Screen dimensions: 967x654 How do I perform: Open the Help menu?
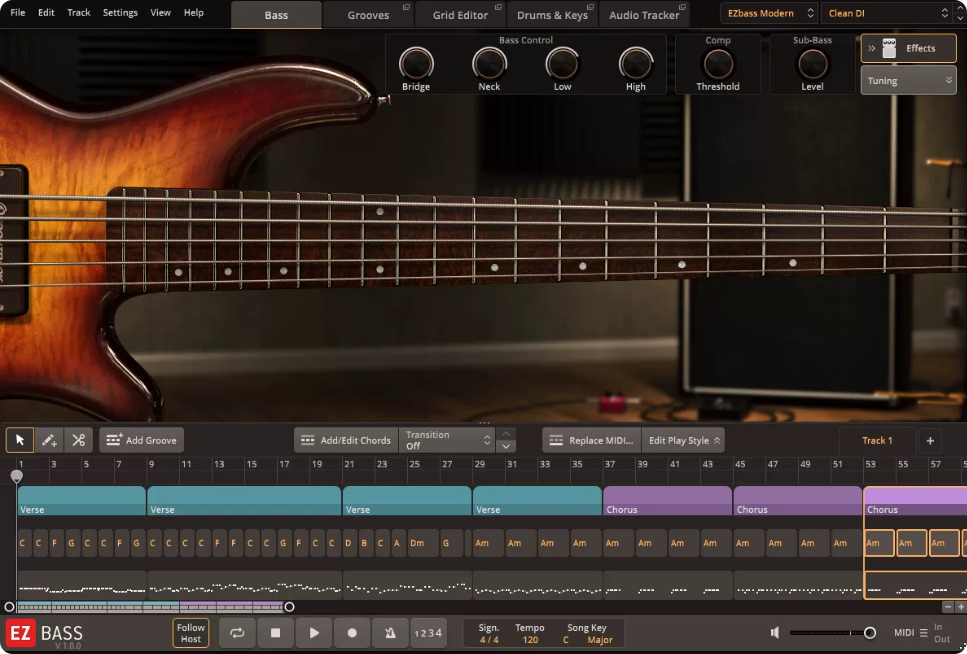click(x=194, y=12)
